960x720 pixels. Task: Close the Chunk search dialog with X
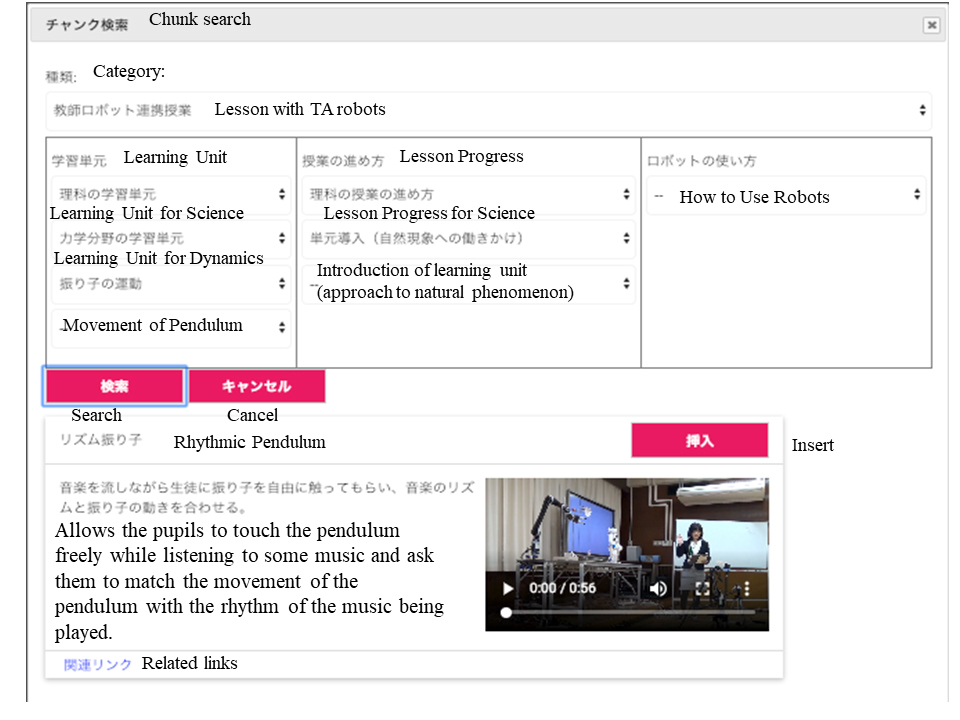931,26
